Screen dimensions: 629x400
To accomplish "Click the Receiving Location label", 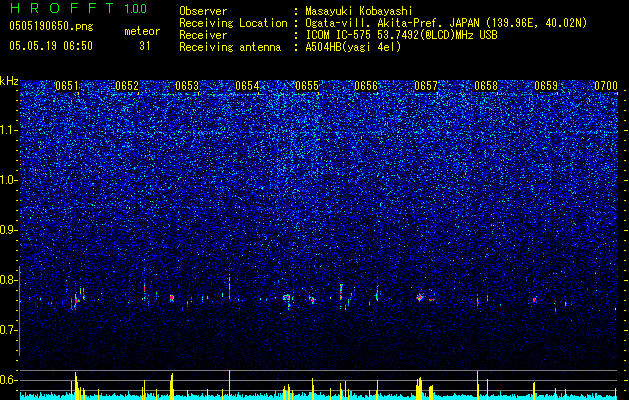I will [233, 23].
